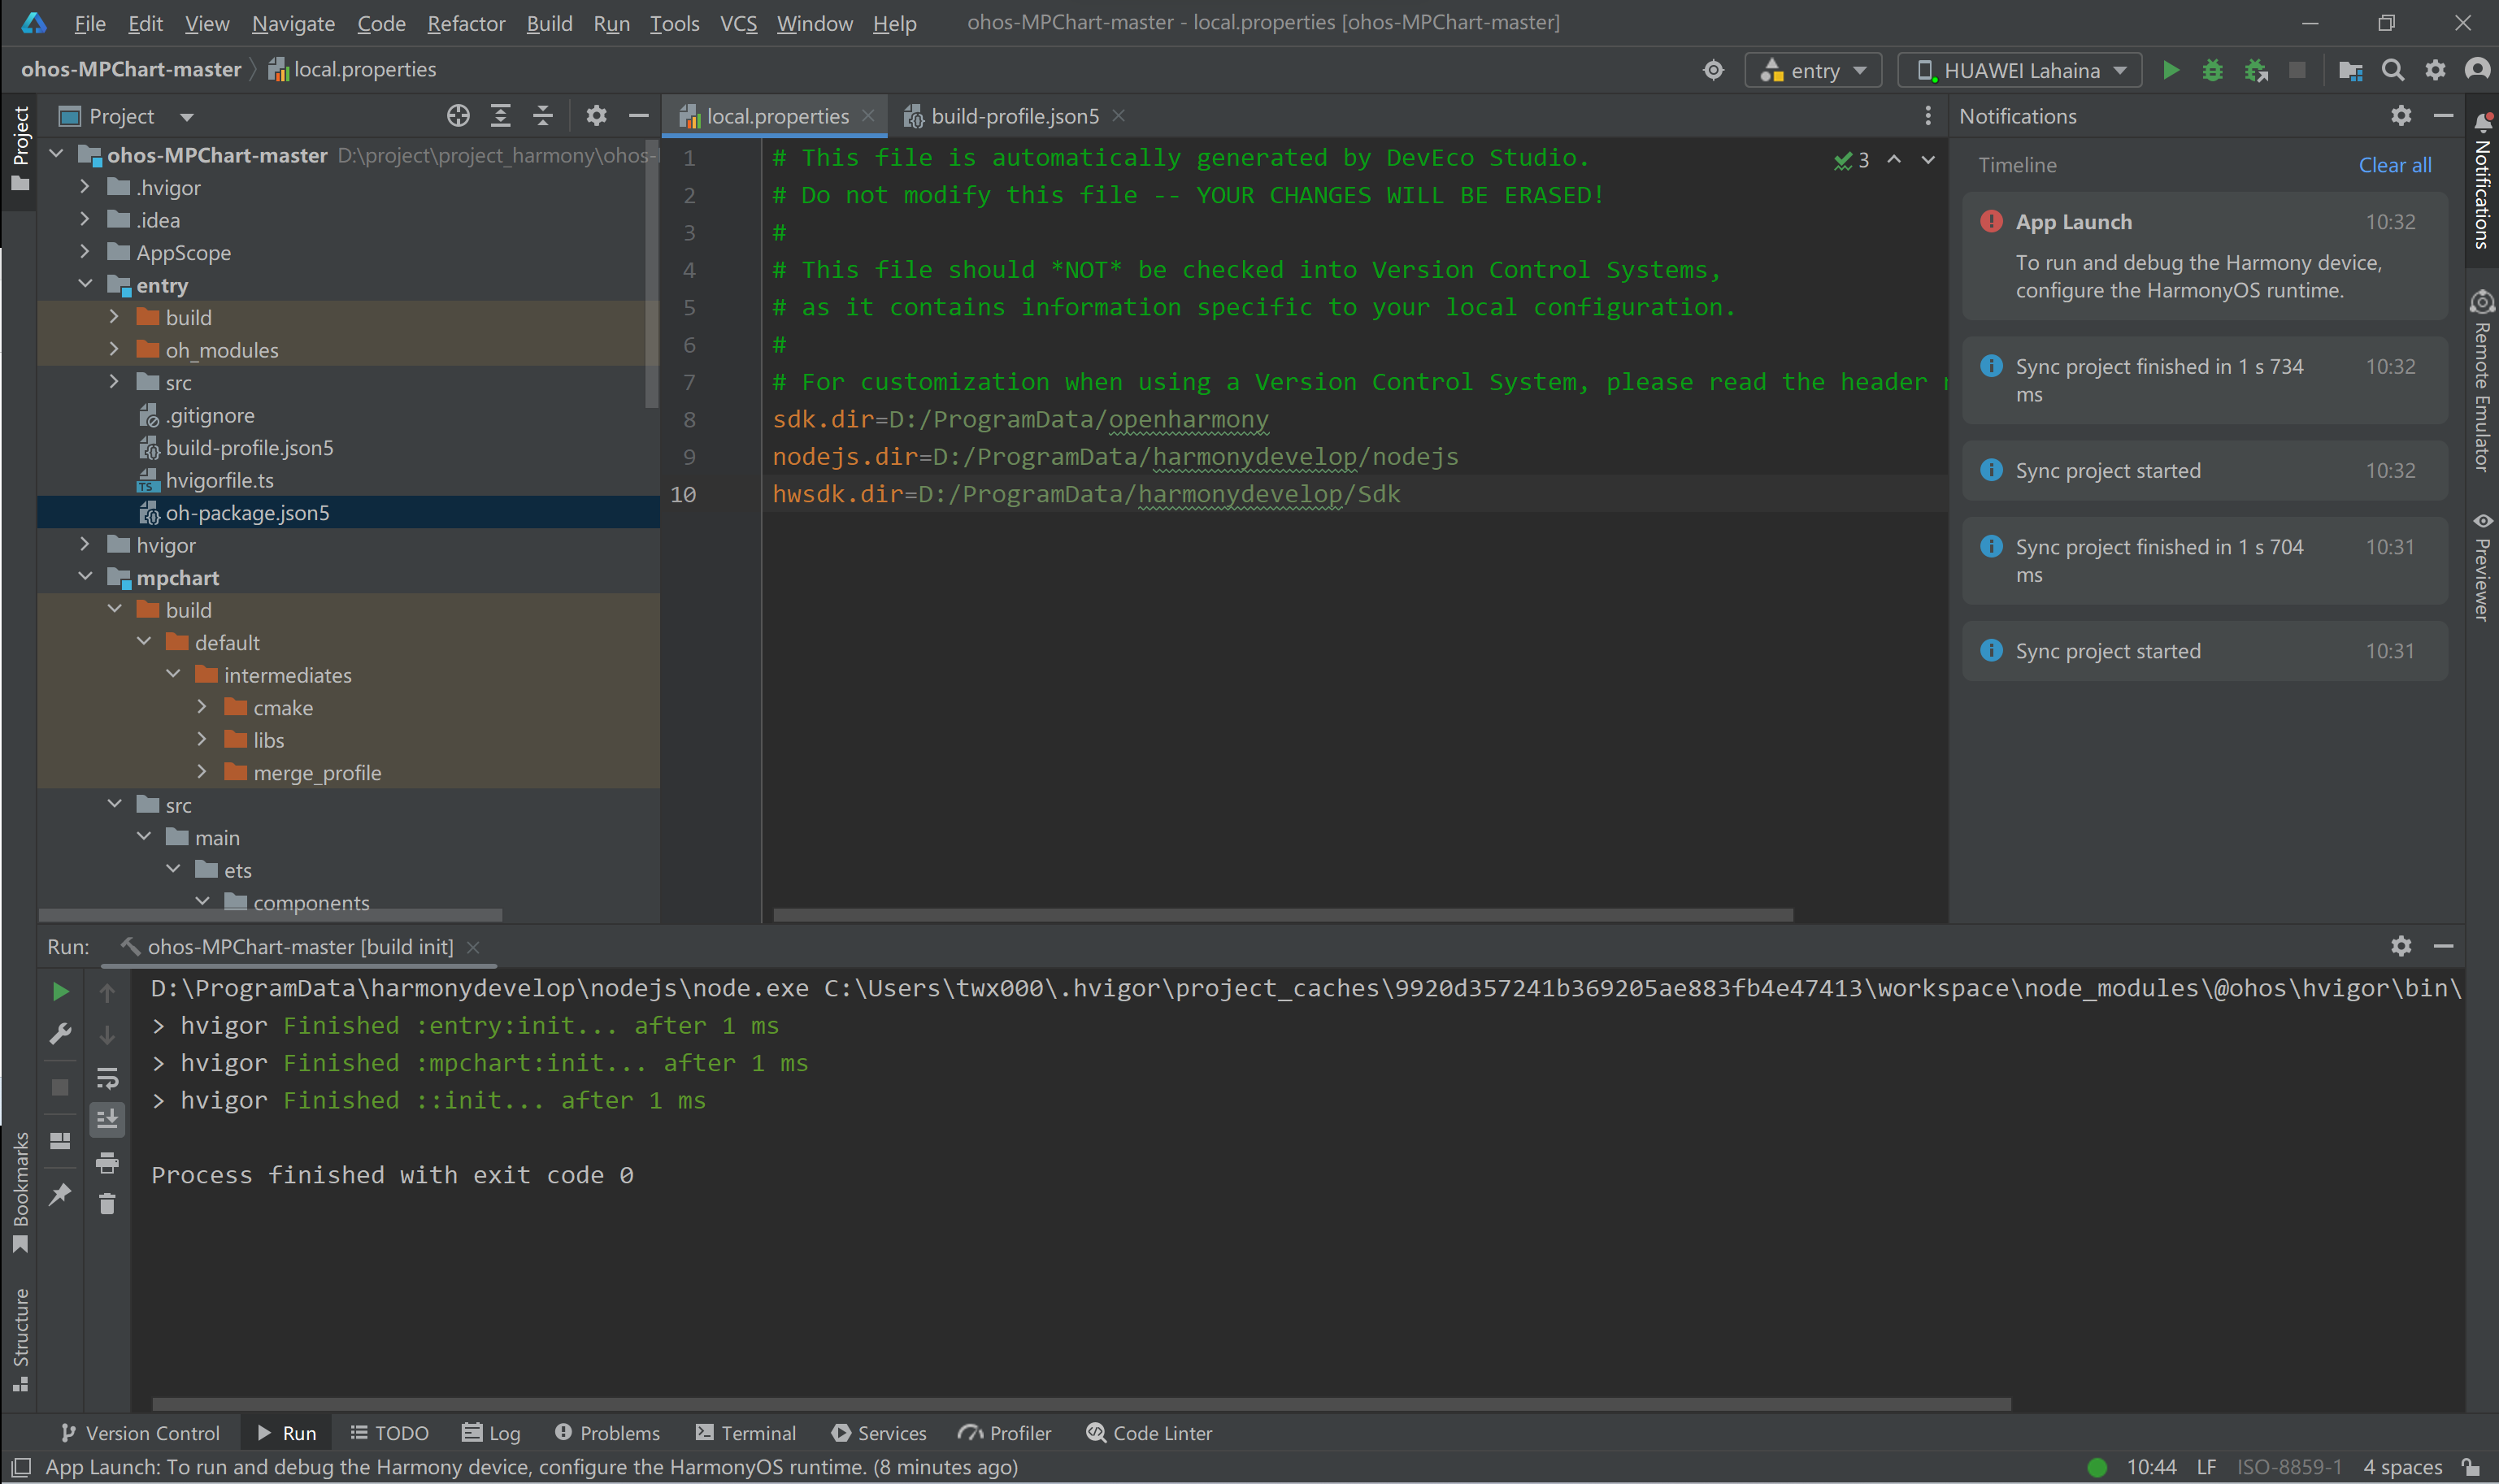Toggle the Bookmarks tool window
Viewport: 2499px width, 1484px height.
[x=20, y=1192]
